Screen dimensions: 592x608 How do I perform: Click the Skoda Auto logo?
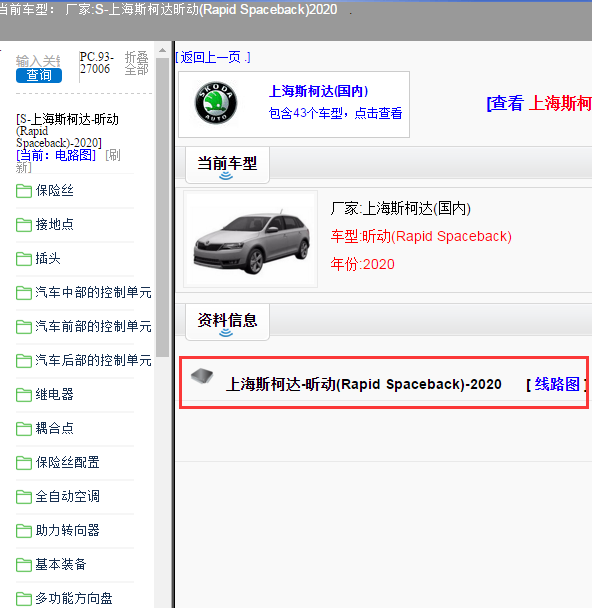click(216, 103)
